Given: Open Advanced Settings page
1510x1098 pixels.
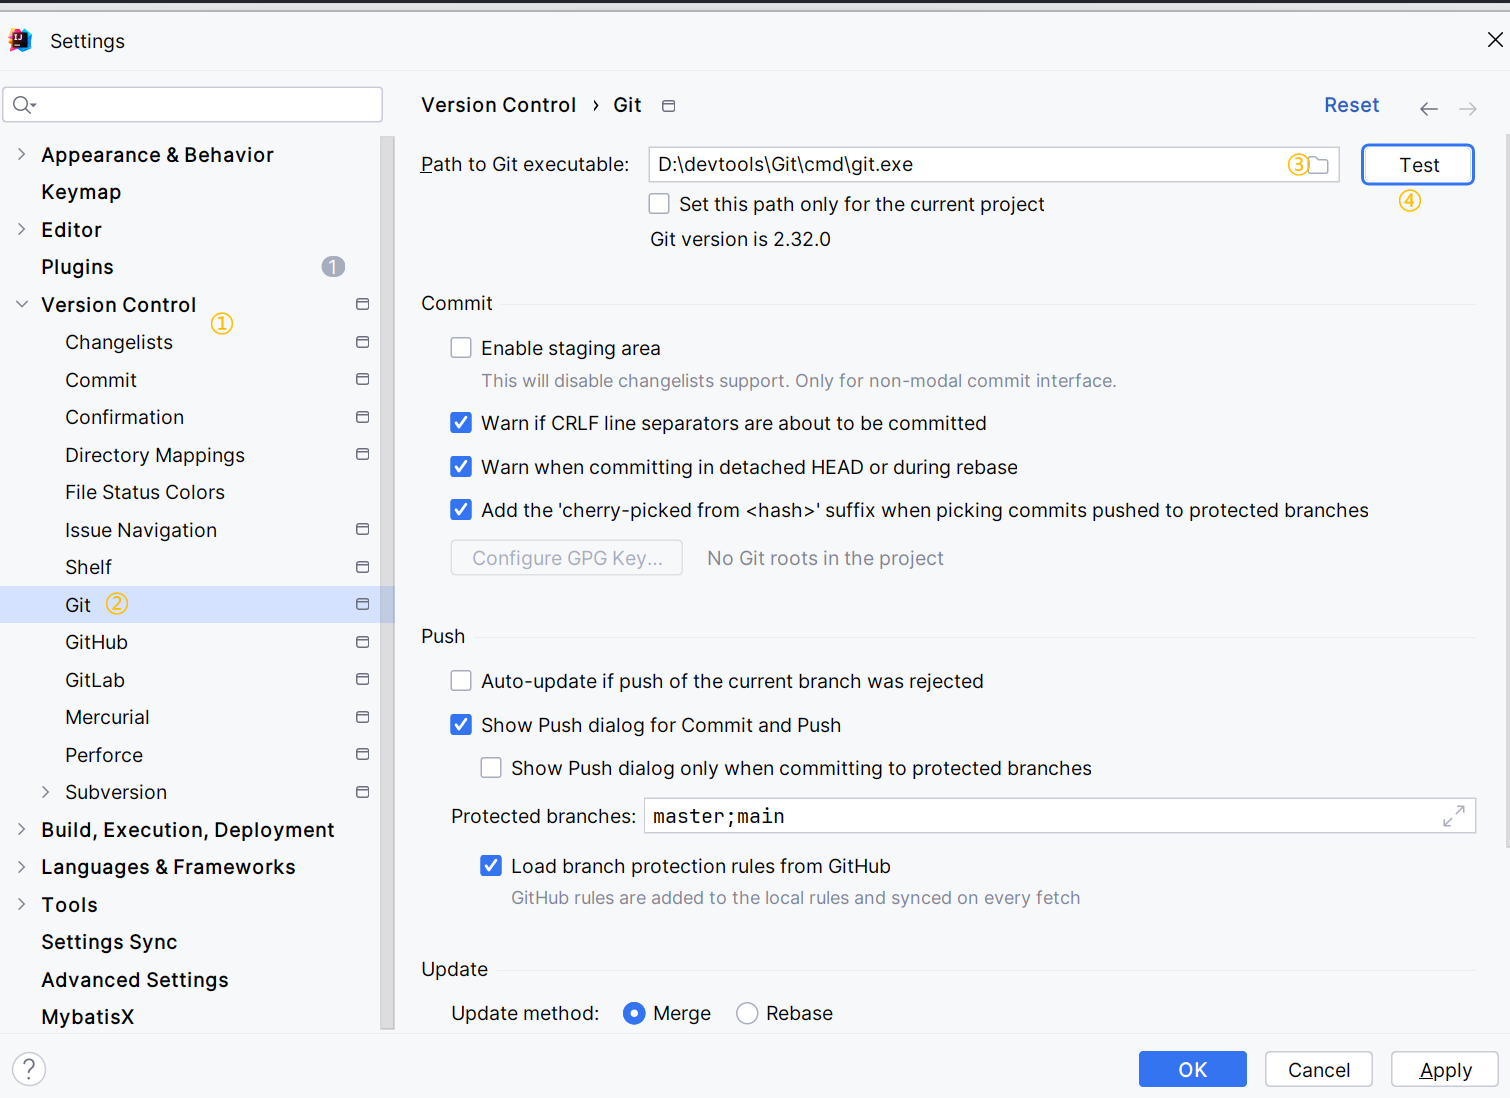Looking at the screenshot, I should (135, 980).
